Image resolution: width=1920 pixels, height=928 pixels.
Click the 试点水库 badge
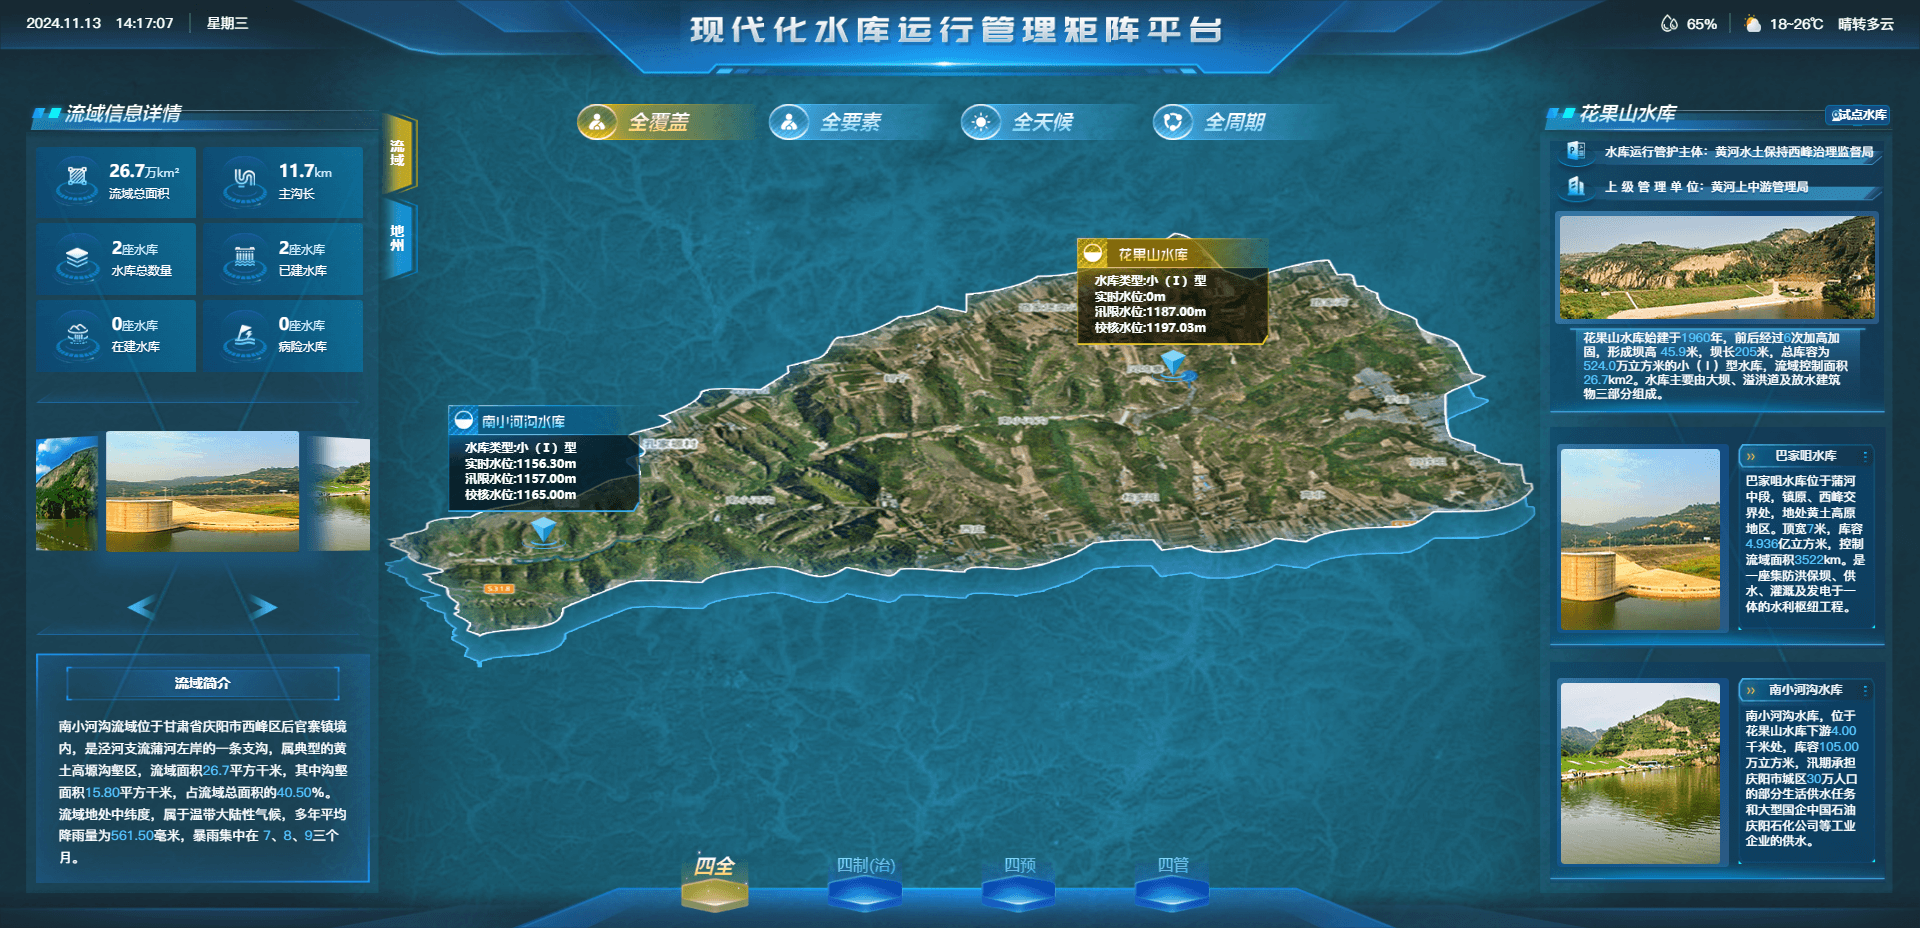tap(1858, 115)
